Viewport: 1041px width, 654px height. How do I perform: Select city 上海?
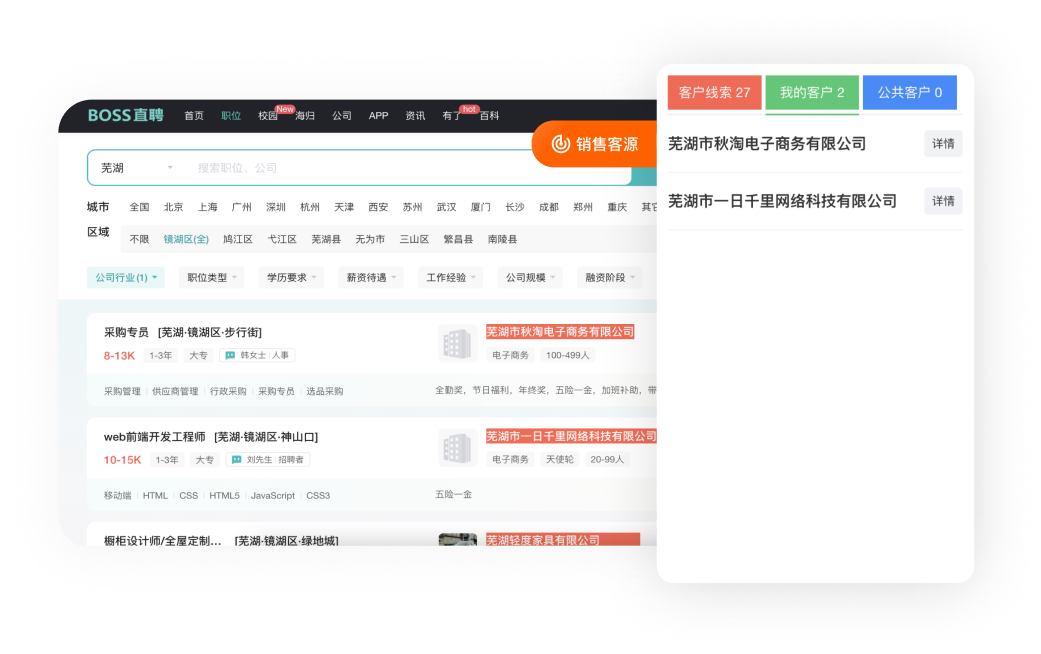(208, 207)
